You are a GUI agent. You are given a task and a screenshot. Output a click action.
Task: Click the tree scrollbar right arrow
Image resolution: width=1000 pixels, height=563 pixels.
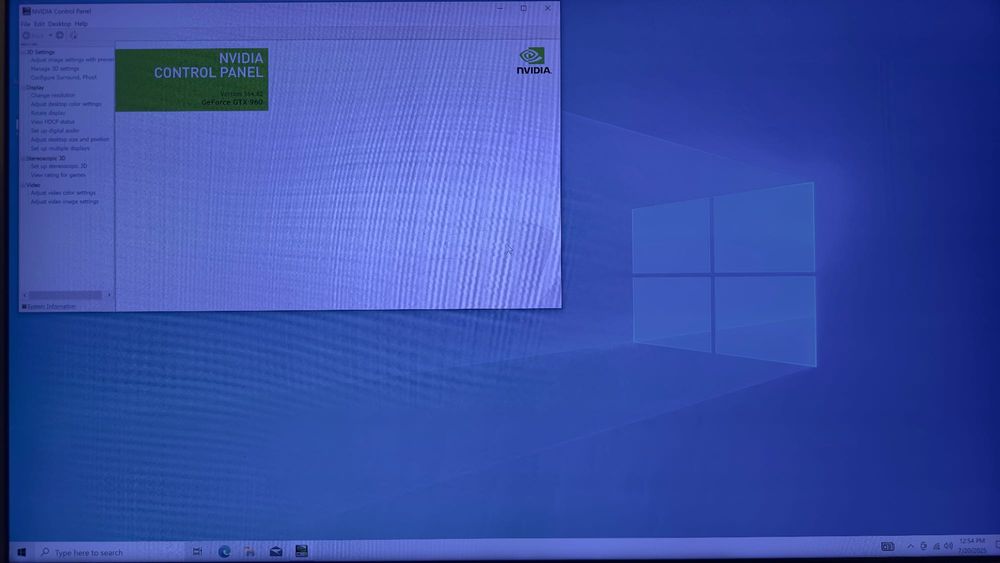coord(109,295)
